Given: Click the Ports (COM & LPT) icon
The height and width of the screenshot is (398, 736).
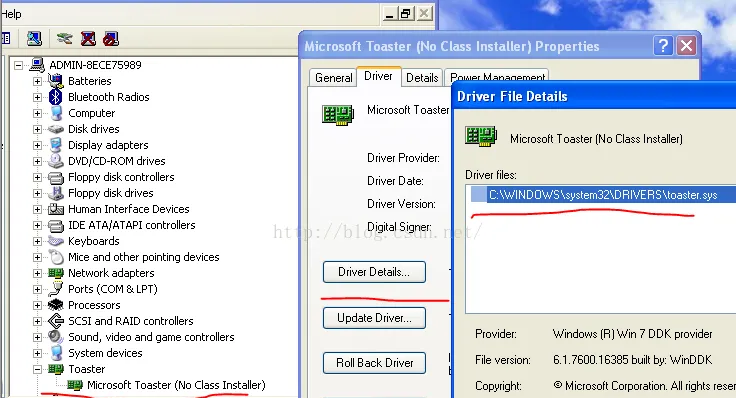Looking at the screenshot, I should pyautogui.click(x=56, y=289).
